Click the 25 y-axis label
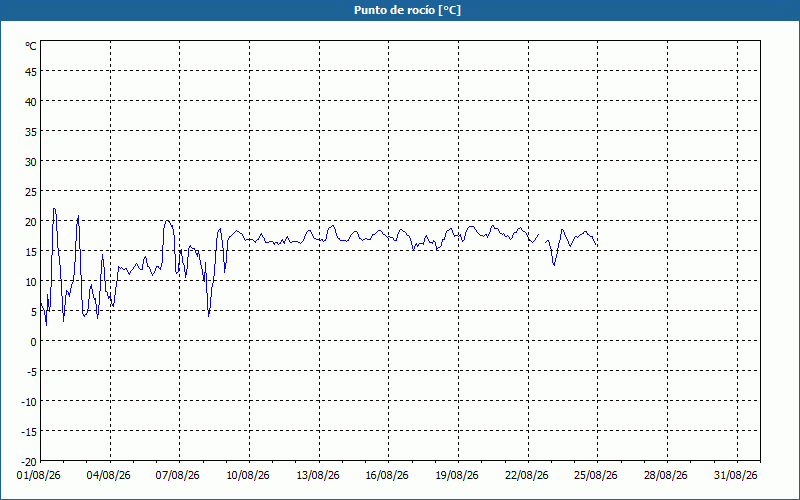Image resolution: width=800 pixels, height=500 pixels. pyautogui.click(x=31, y=192)
